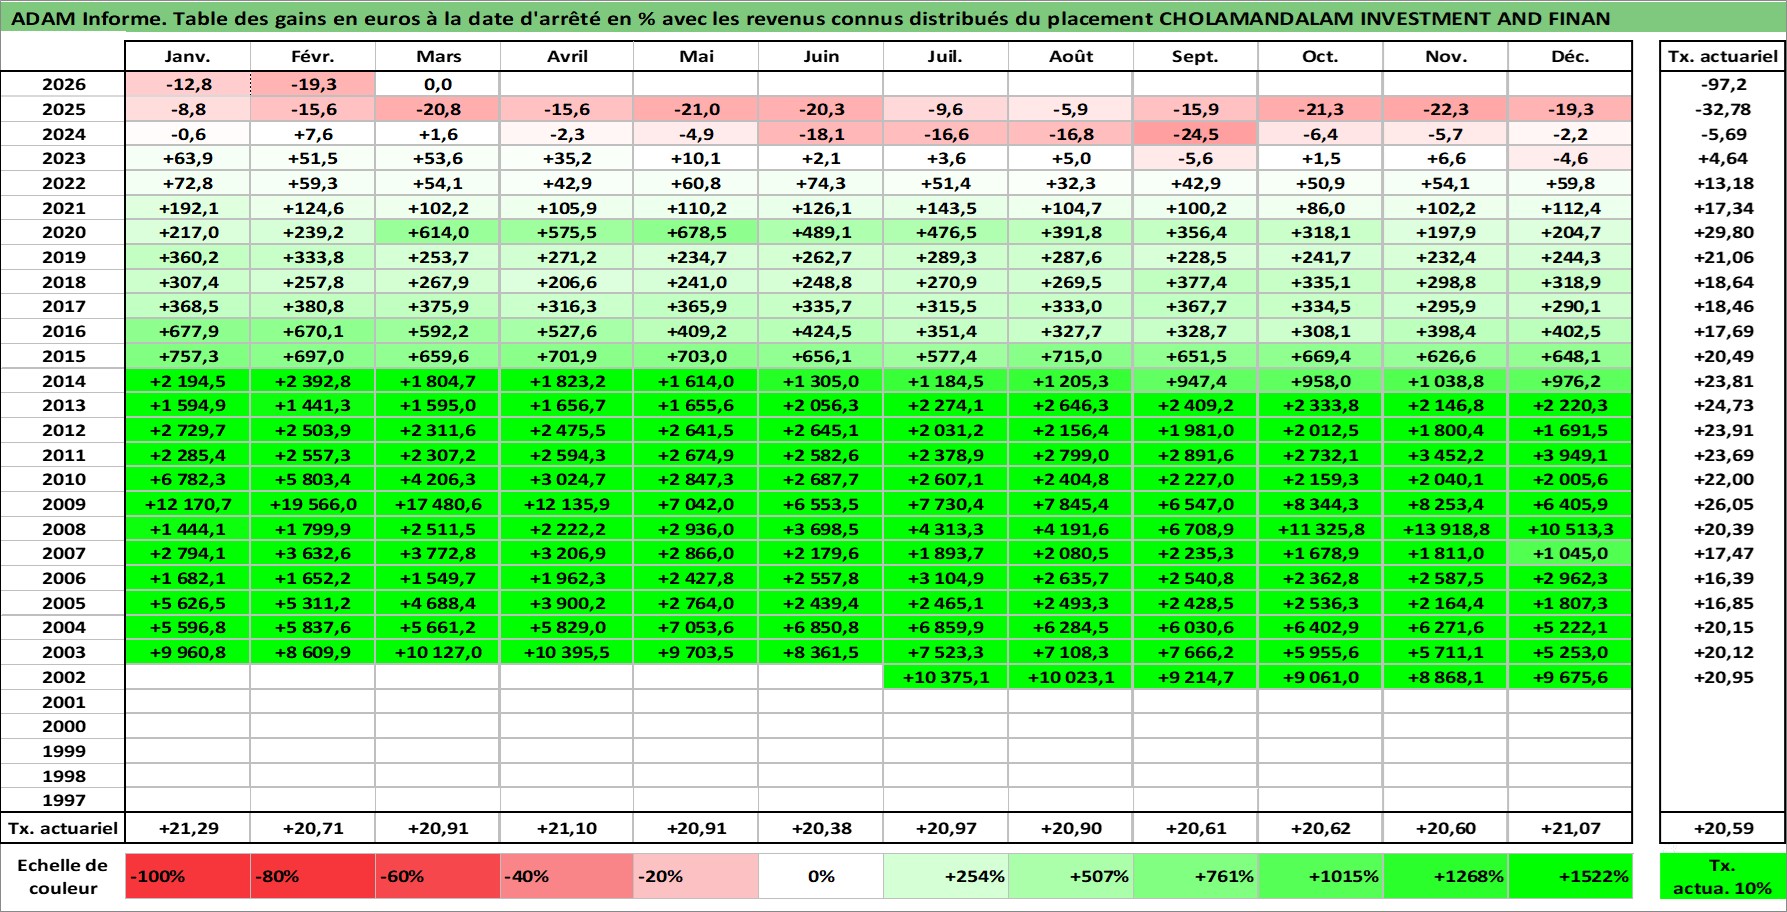This screenshot has height=912, width=1787.
Task: Select the +12 170,7 cell in January 2009
Action: click(188, 504)
